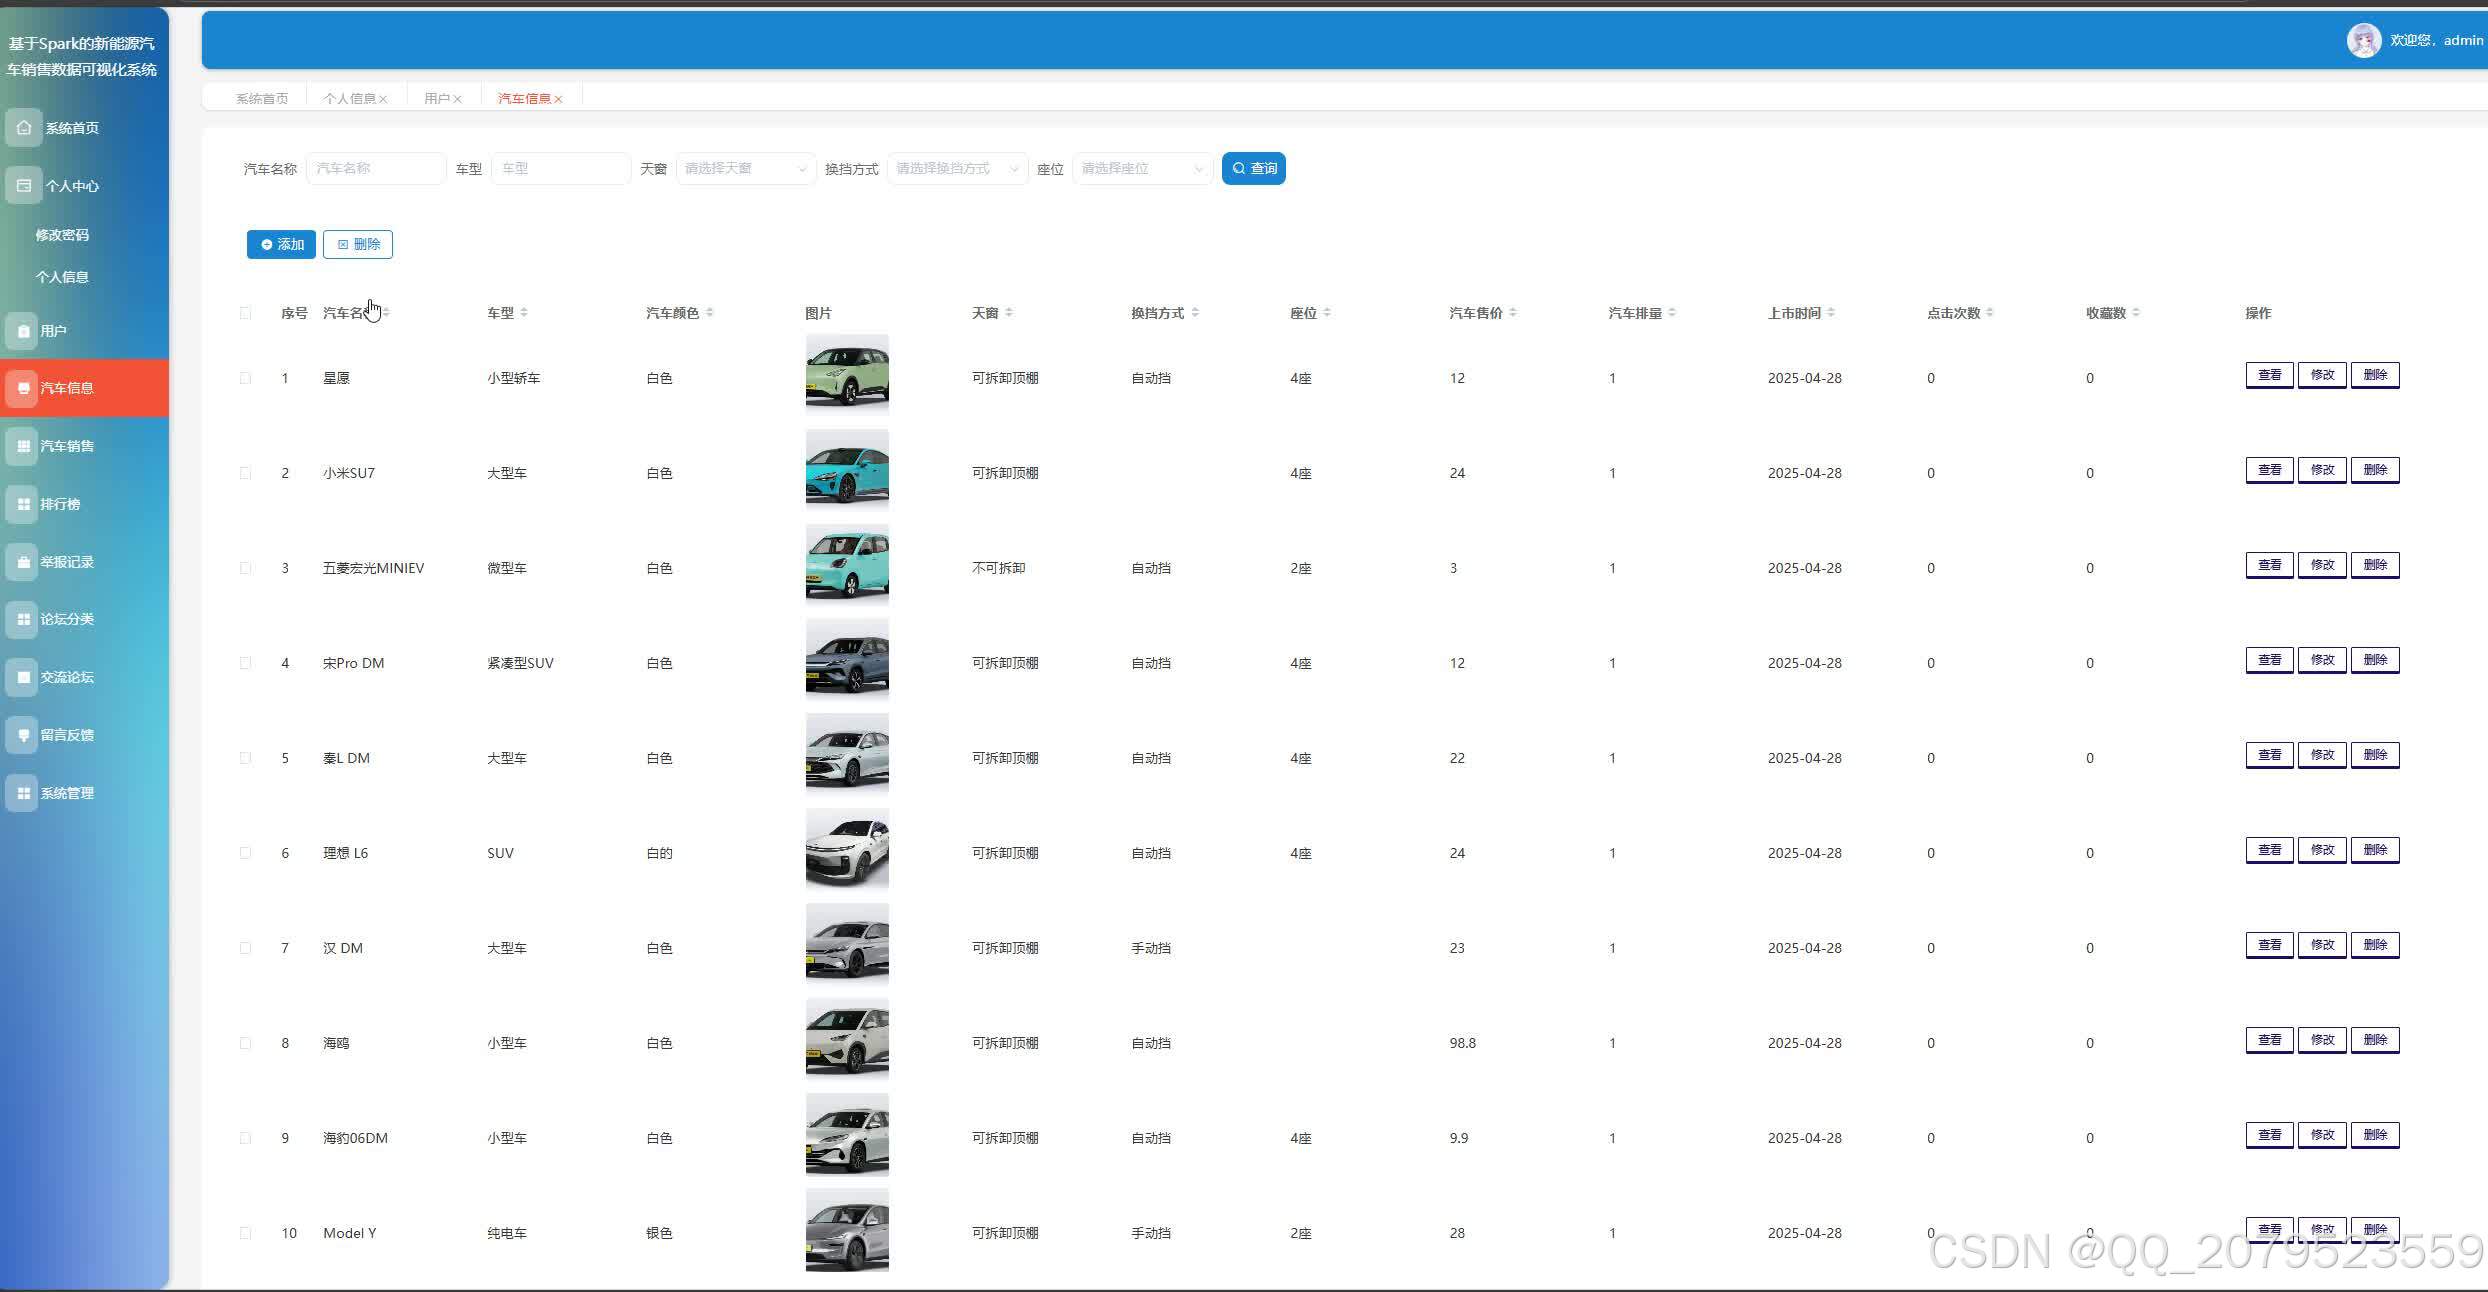
Task: Click the admin avatar icon
Action: pyautogui.click(x=2363, y=41)
